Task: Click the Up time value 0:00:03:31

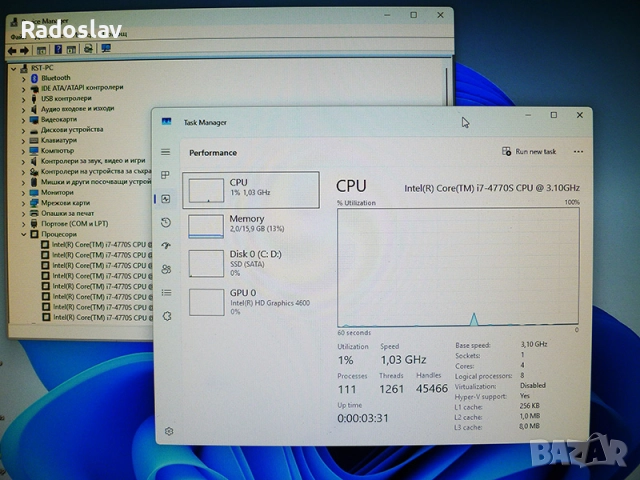Action: click(363, 418)
